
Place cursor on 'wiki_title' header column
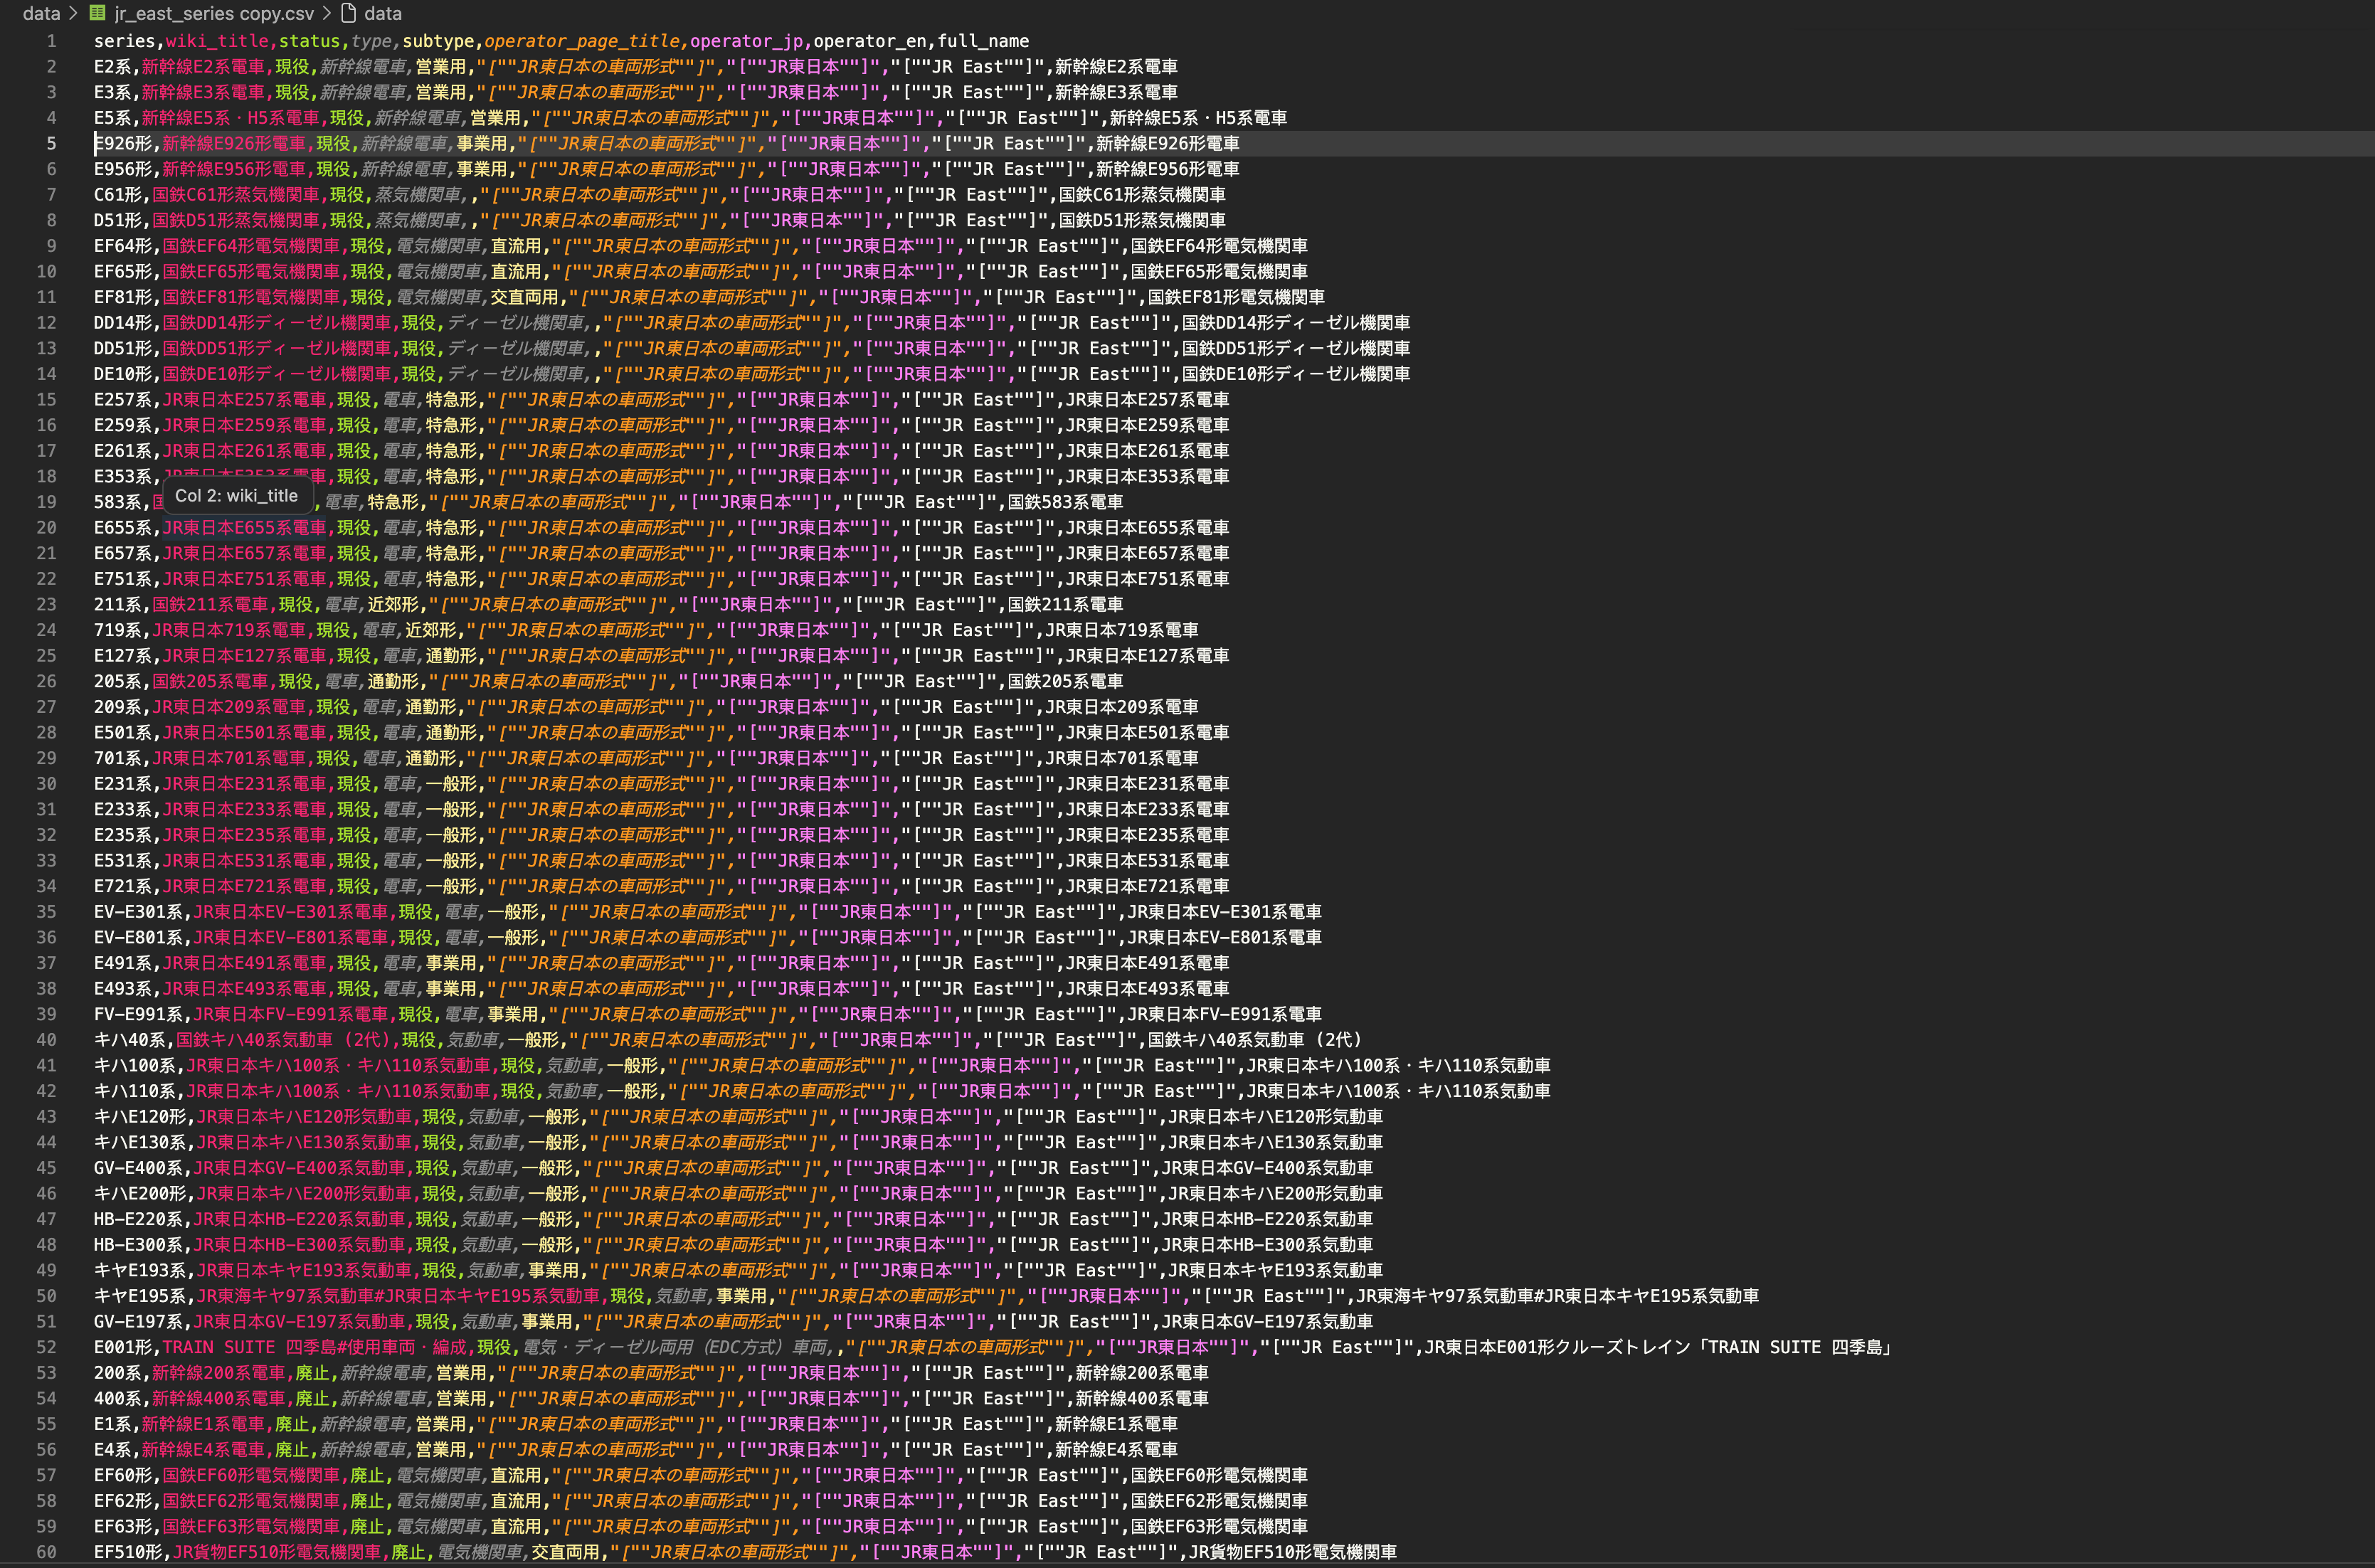[x=217, y=41]
